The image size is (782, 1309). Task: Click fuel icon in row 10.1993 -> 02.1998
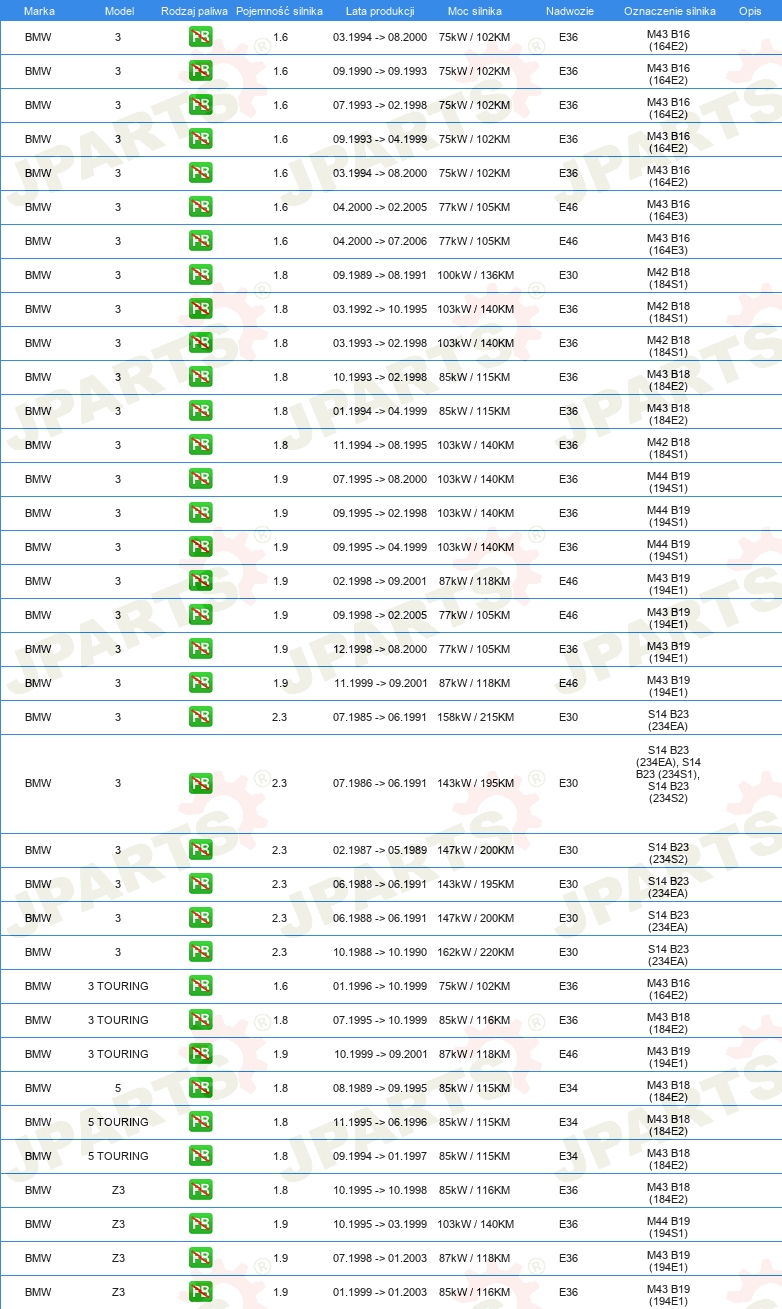200,377
